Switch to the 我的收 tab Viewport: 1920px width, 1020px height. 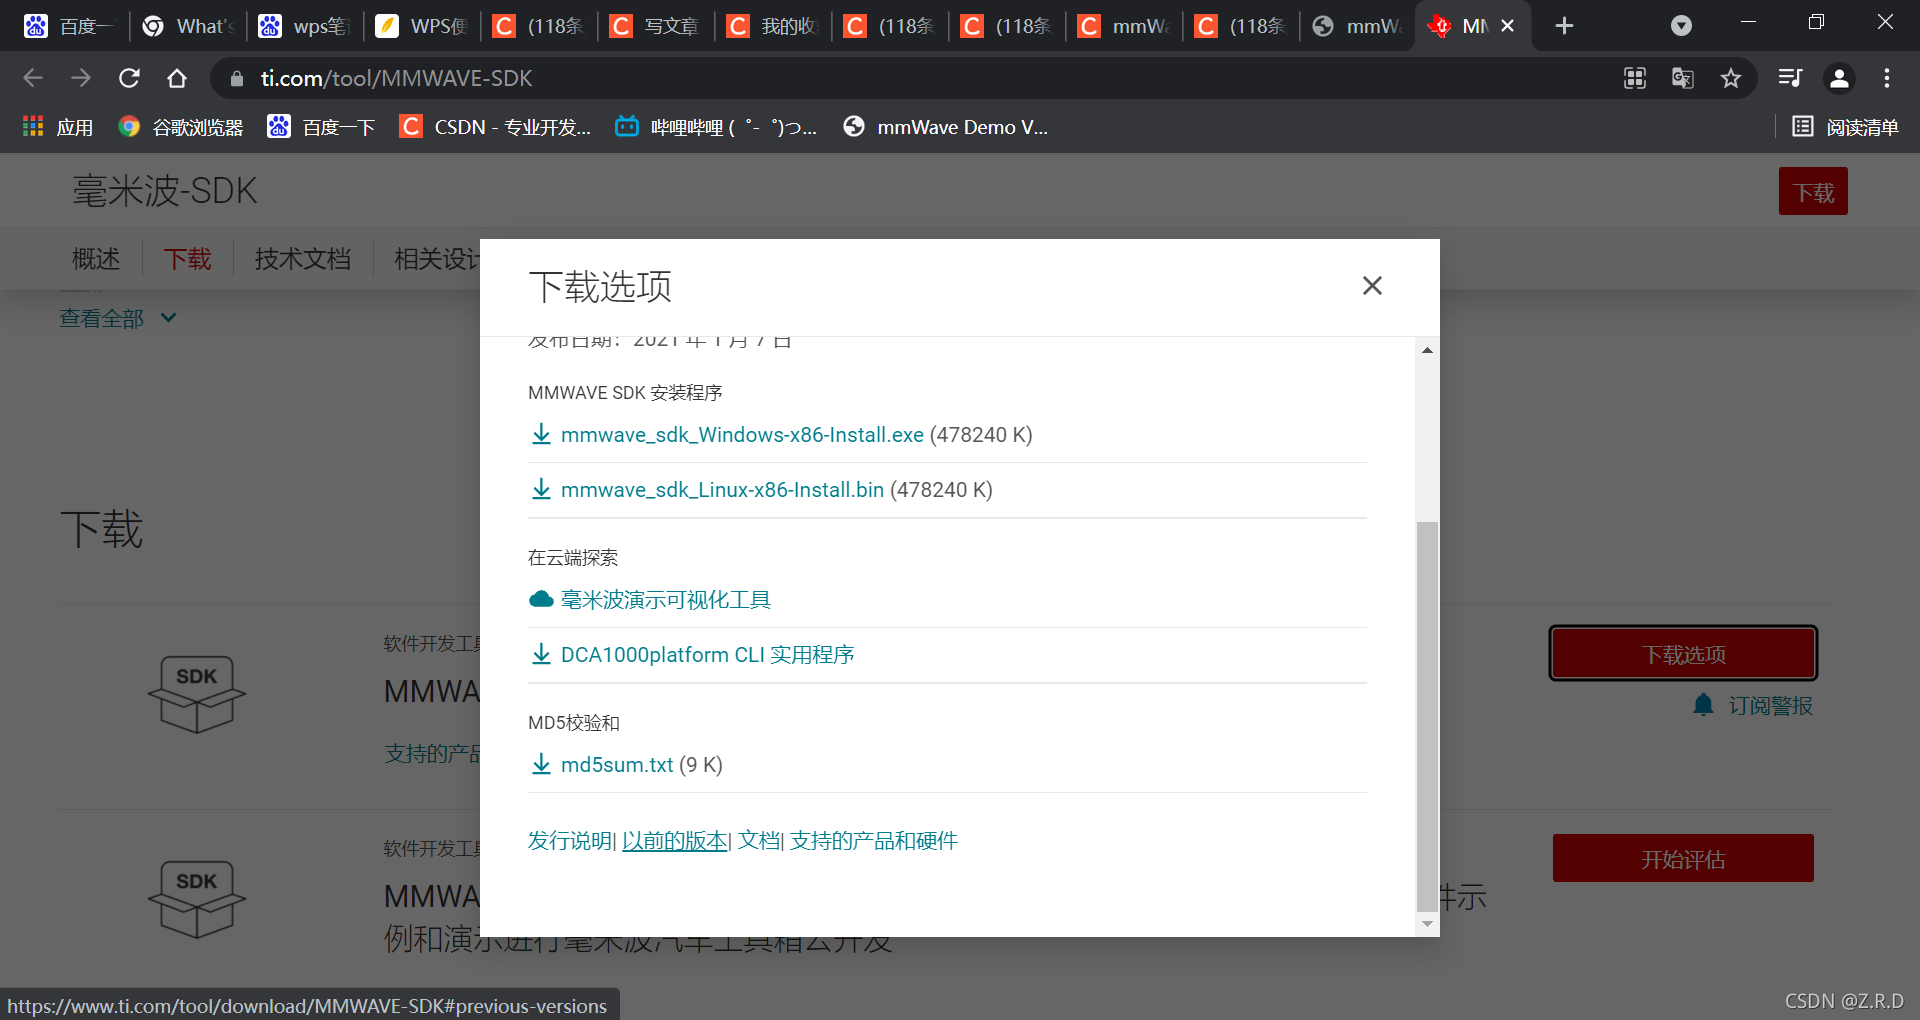click(x=773, y=26)
